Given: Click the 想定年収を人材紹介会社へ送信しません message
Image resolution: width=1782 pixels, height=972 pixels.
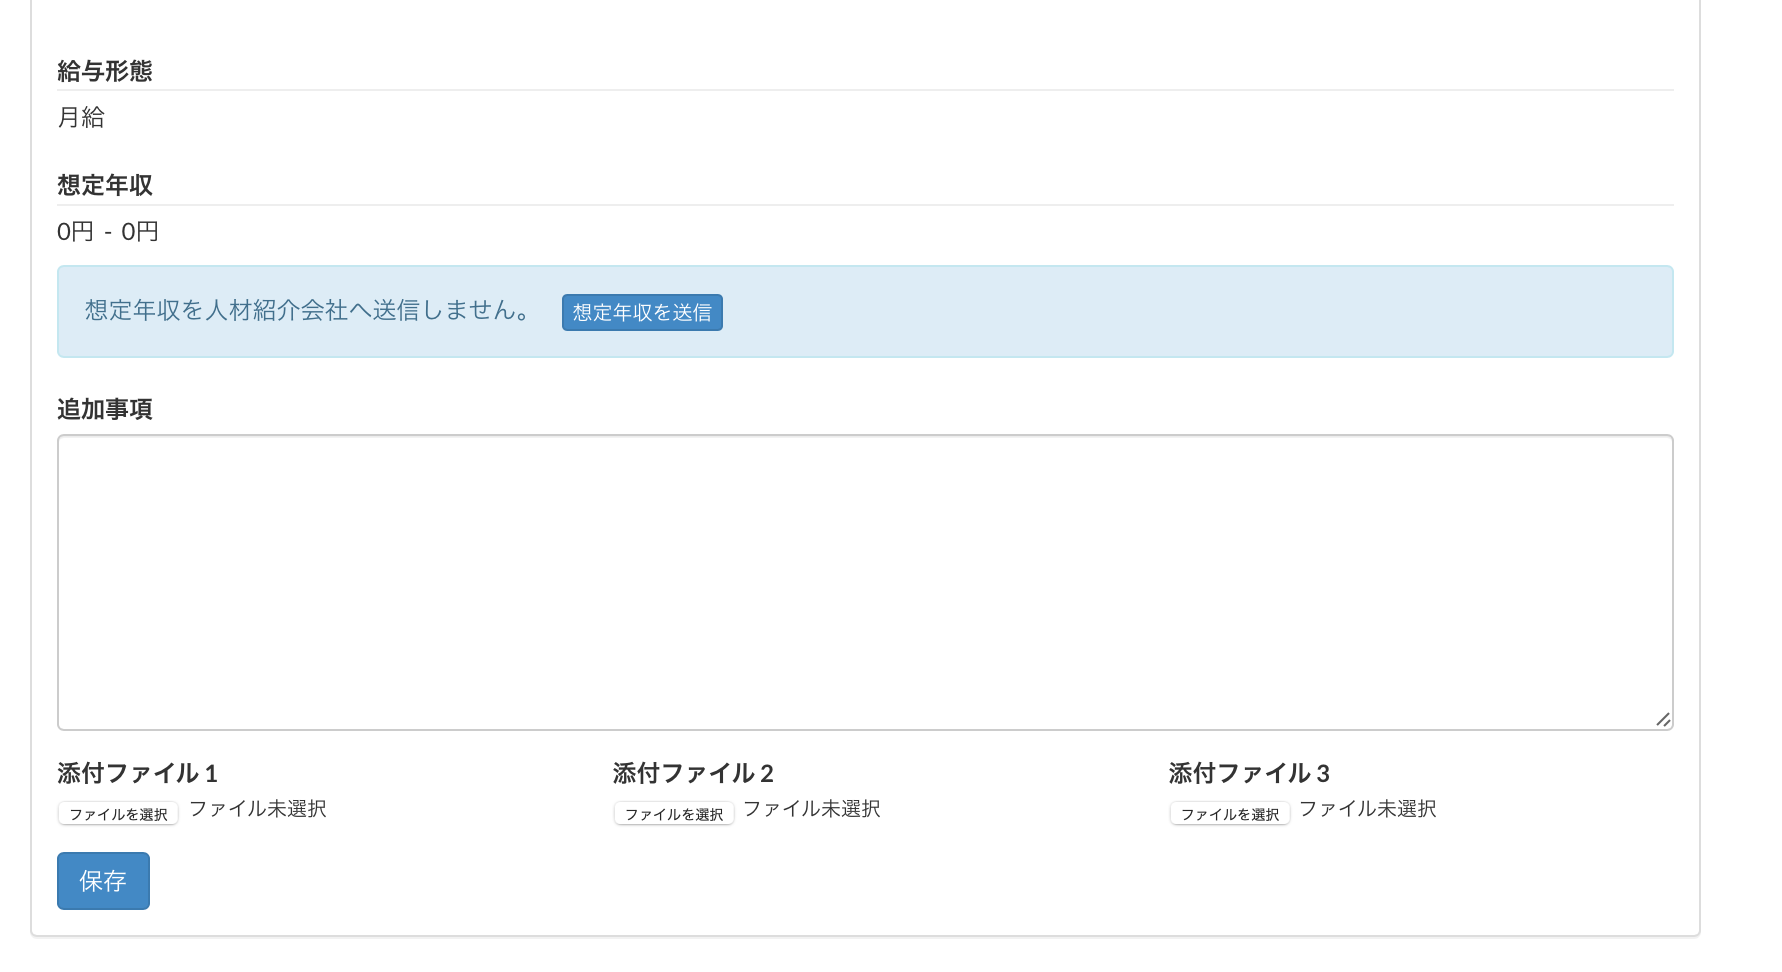Looking at the screenshot, I should tap(308, 311).
